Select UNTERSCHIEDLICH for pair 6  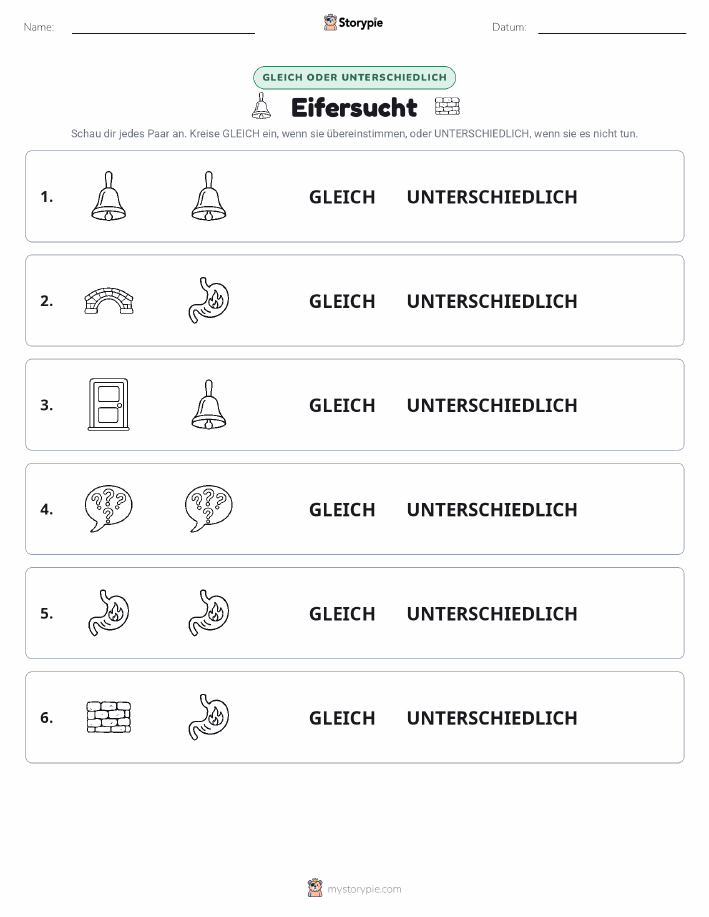[x=492, y=718]
